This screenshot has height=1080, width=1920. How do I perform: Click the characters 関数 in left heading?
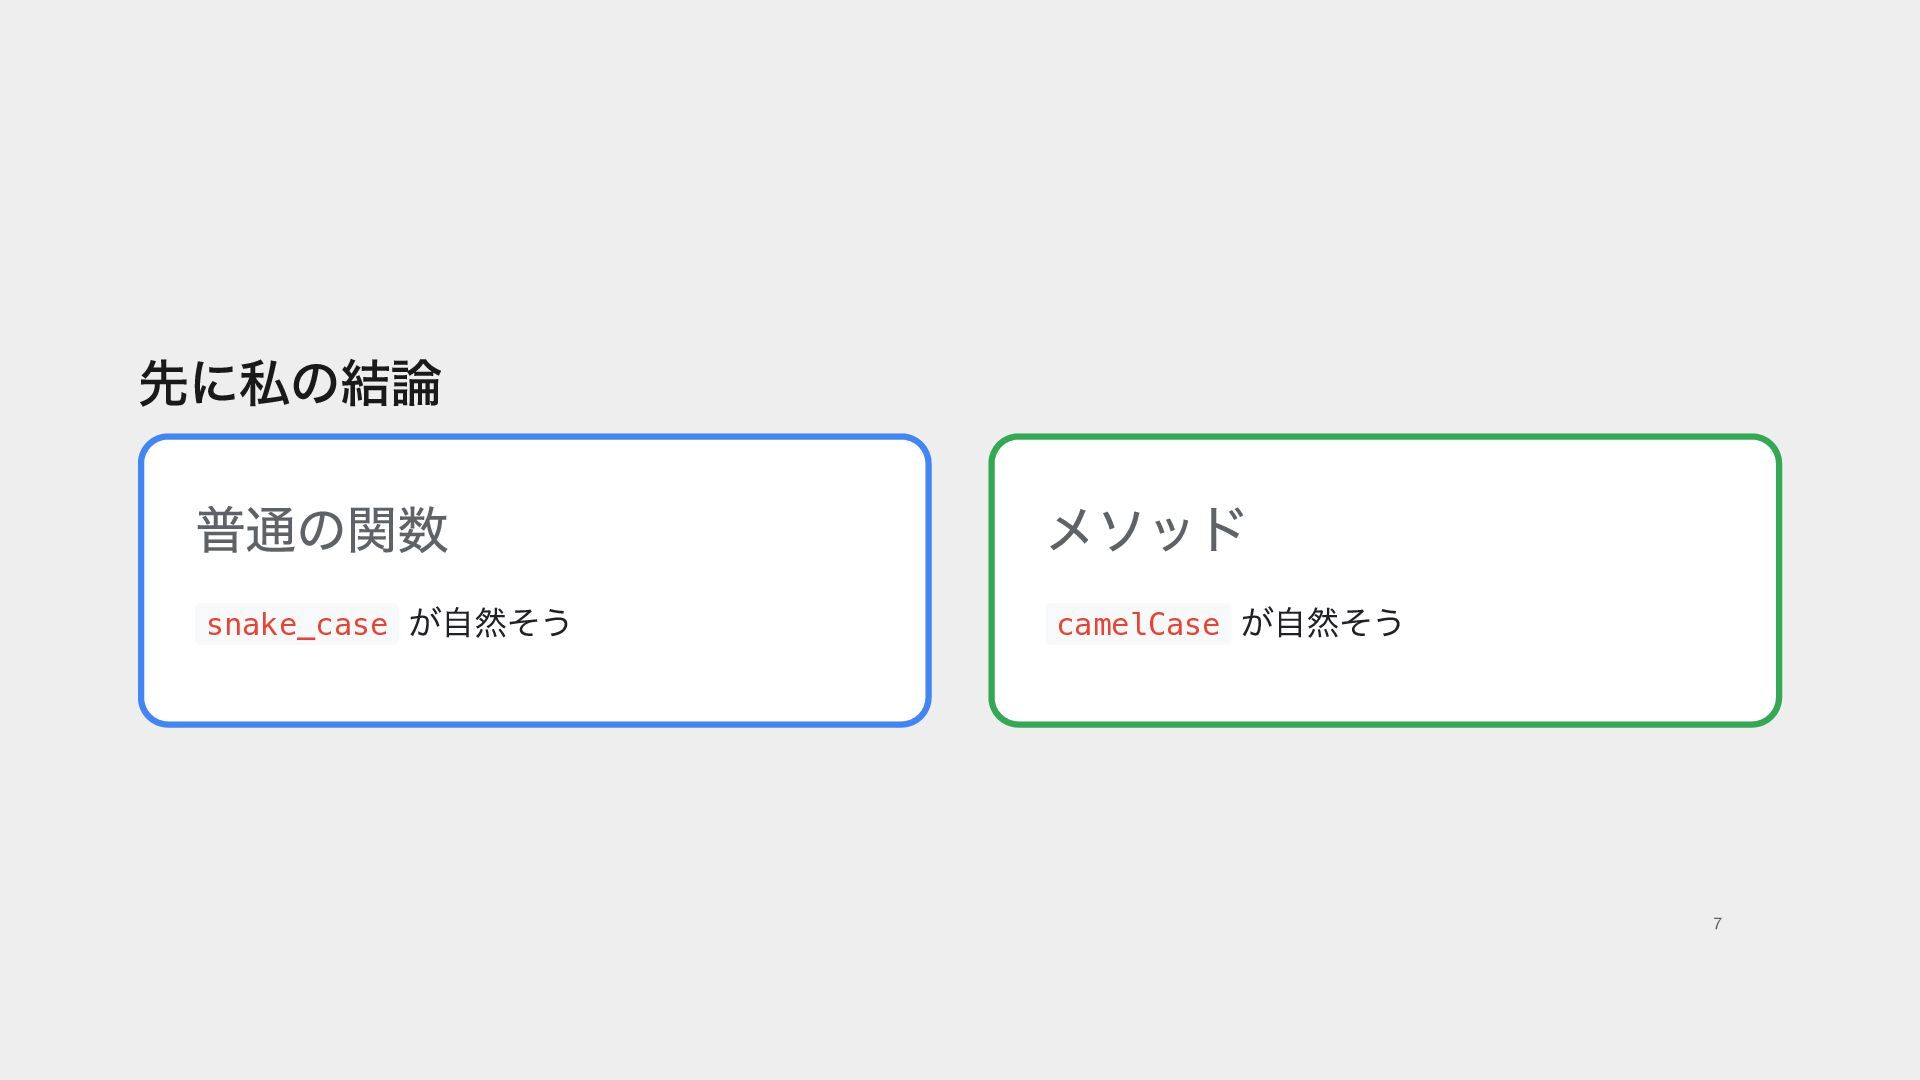pos(398,530)
